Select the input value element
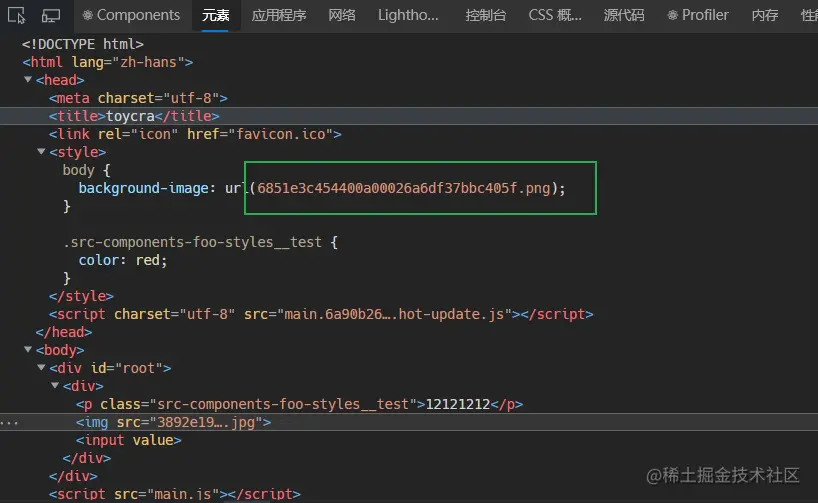Screen dimensions: 818x503 coord(128,440)
